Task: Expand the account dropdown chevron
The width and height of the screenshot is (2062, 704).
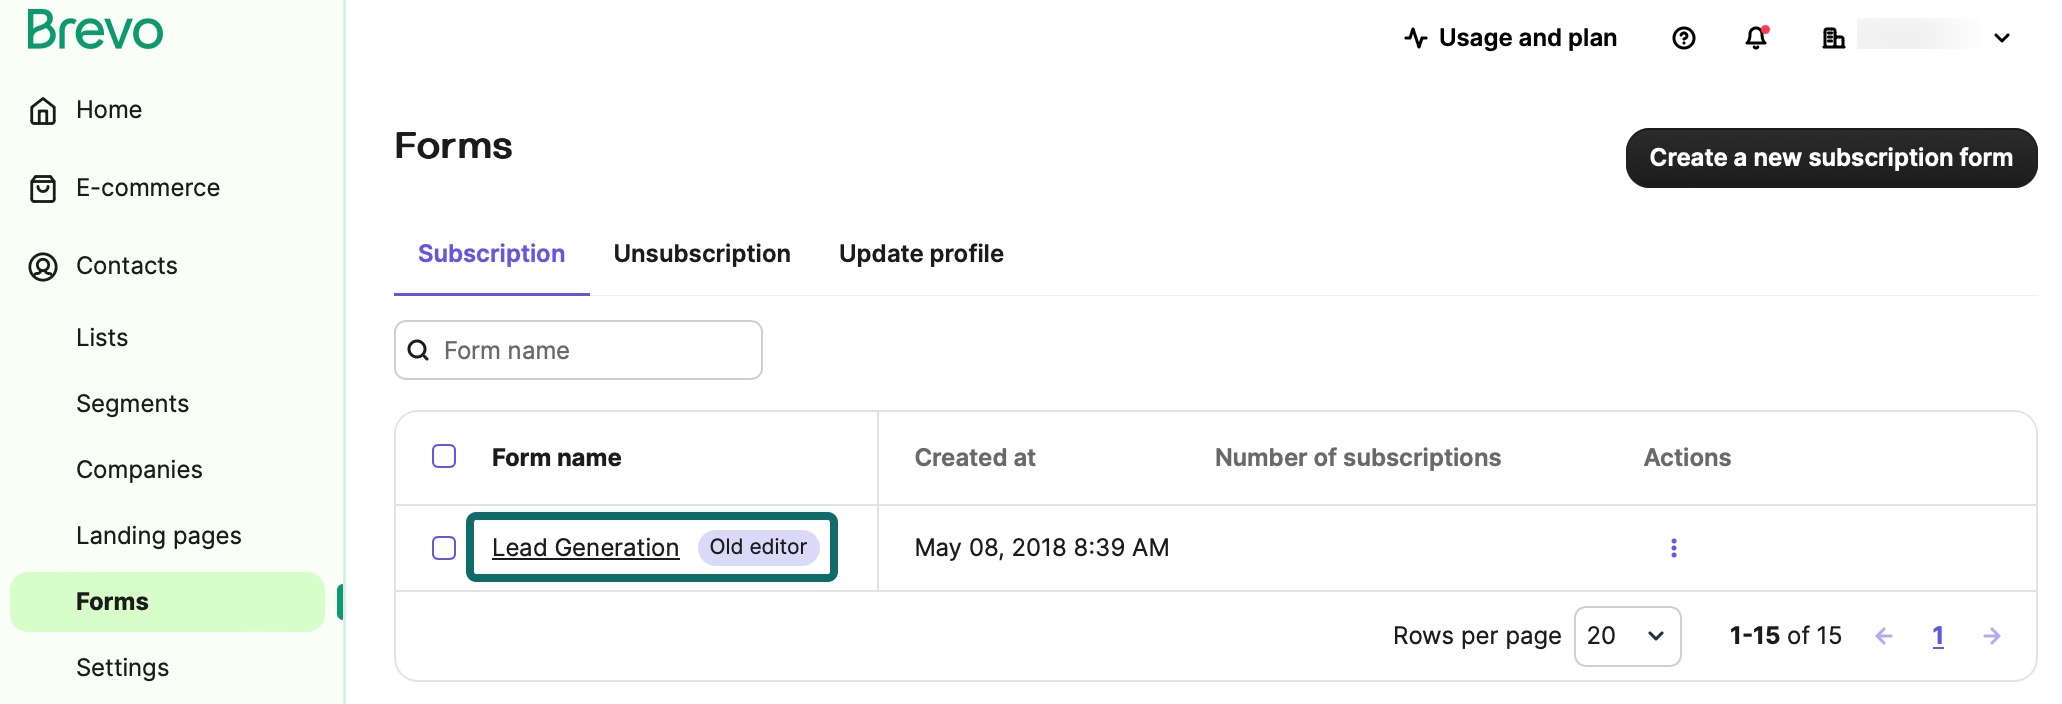Action: point(2002,38)
